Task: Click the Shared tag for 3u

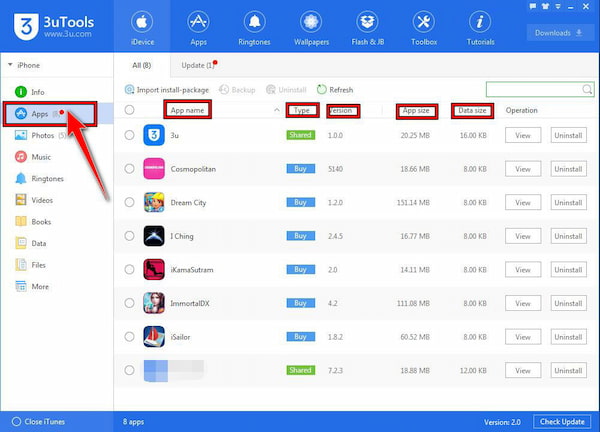Action: tap(301, 135)
